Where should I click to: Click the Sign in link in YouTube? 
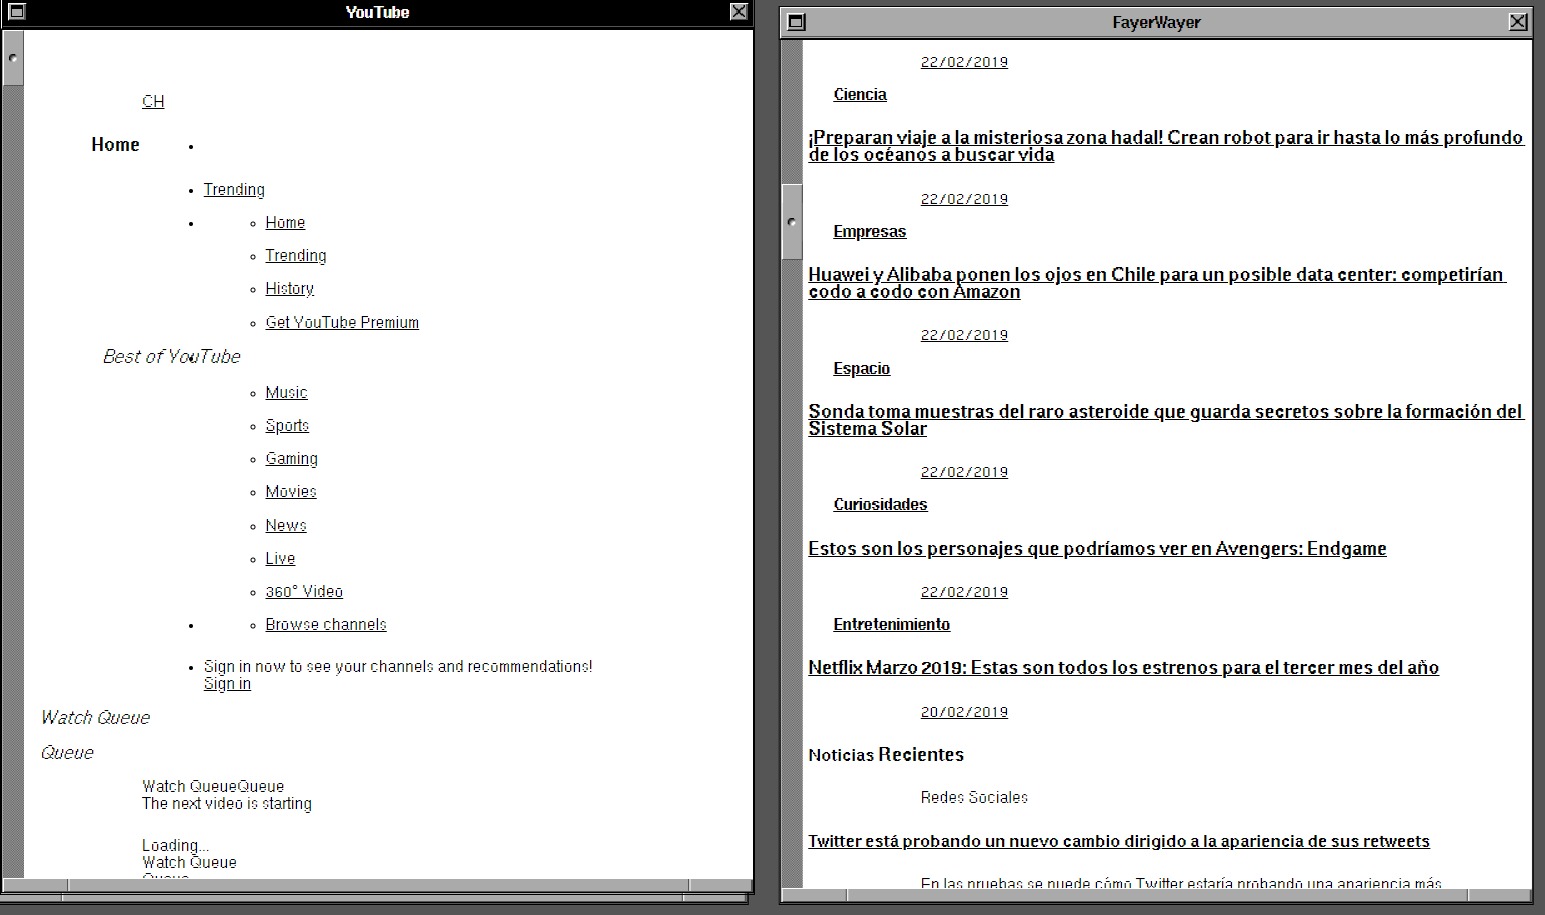(x=227, y=683)
